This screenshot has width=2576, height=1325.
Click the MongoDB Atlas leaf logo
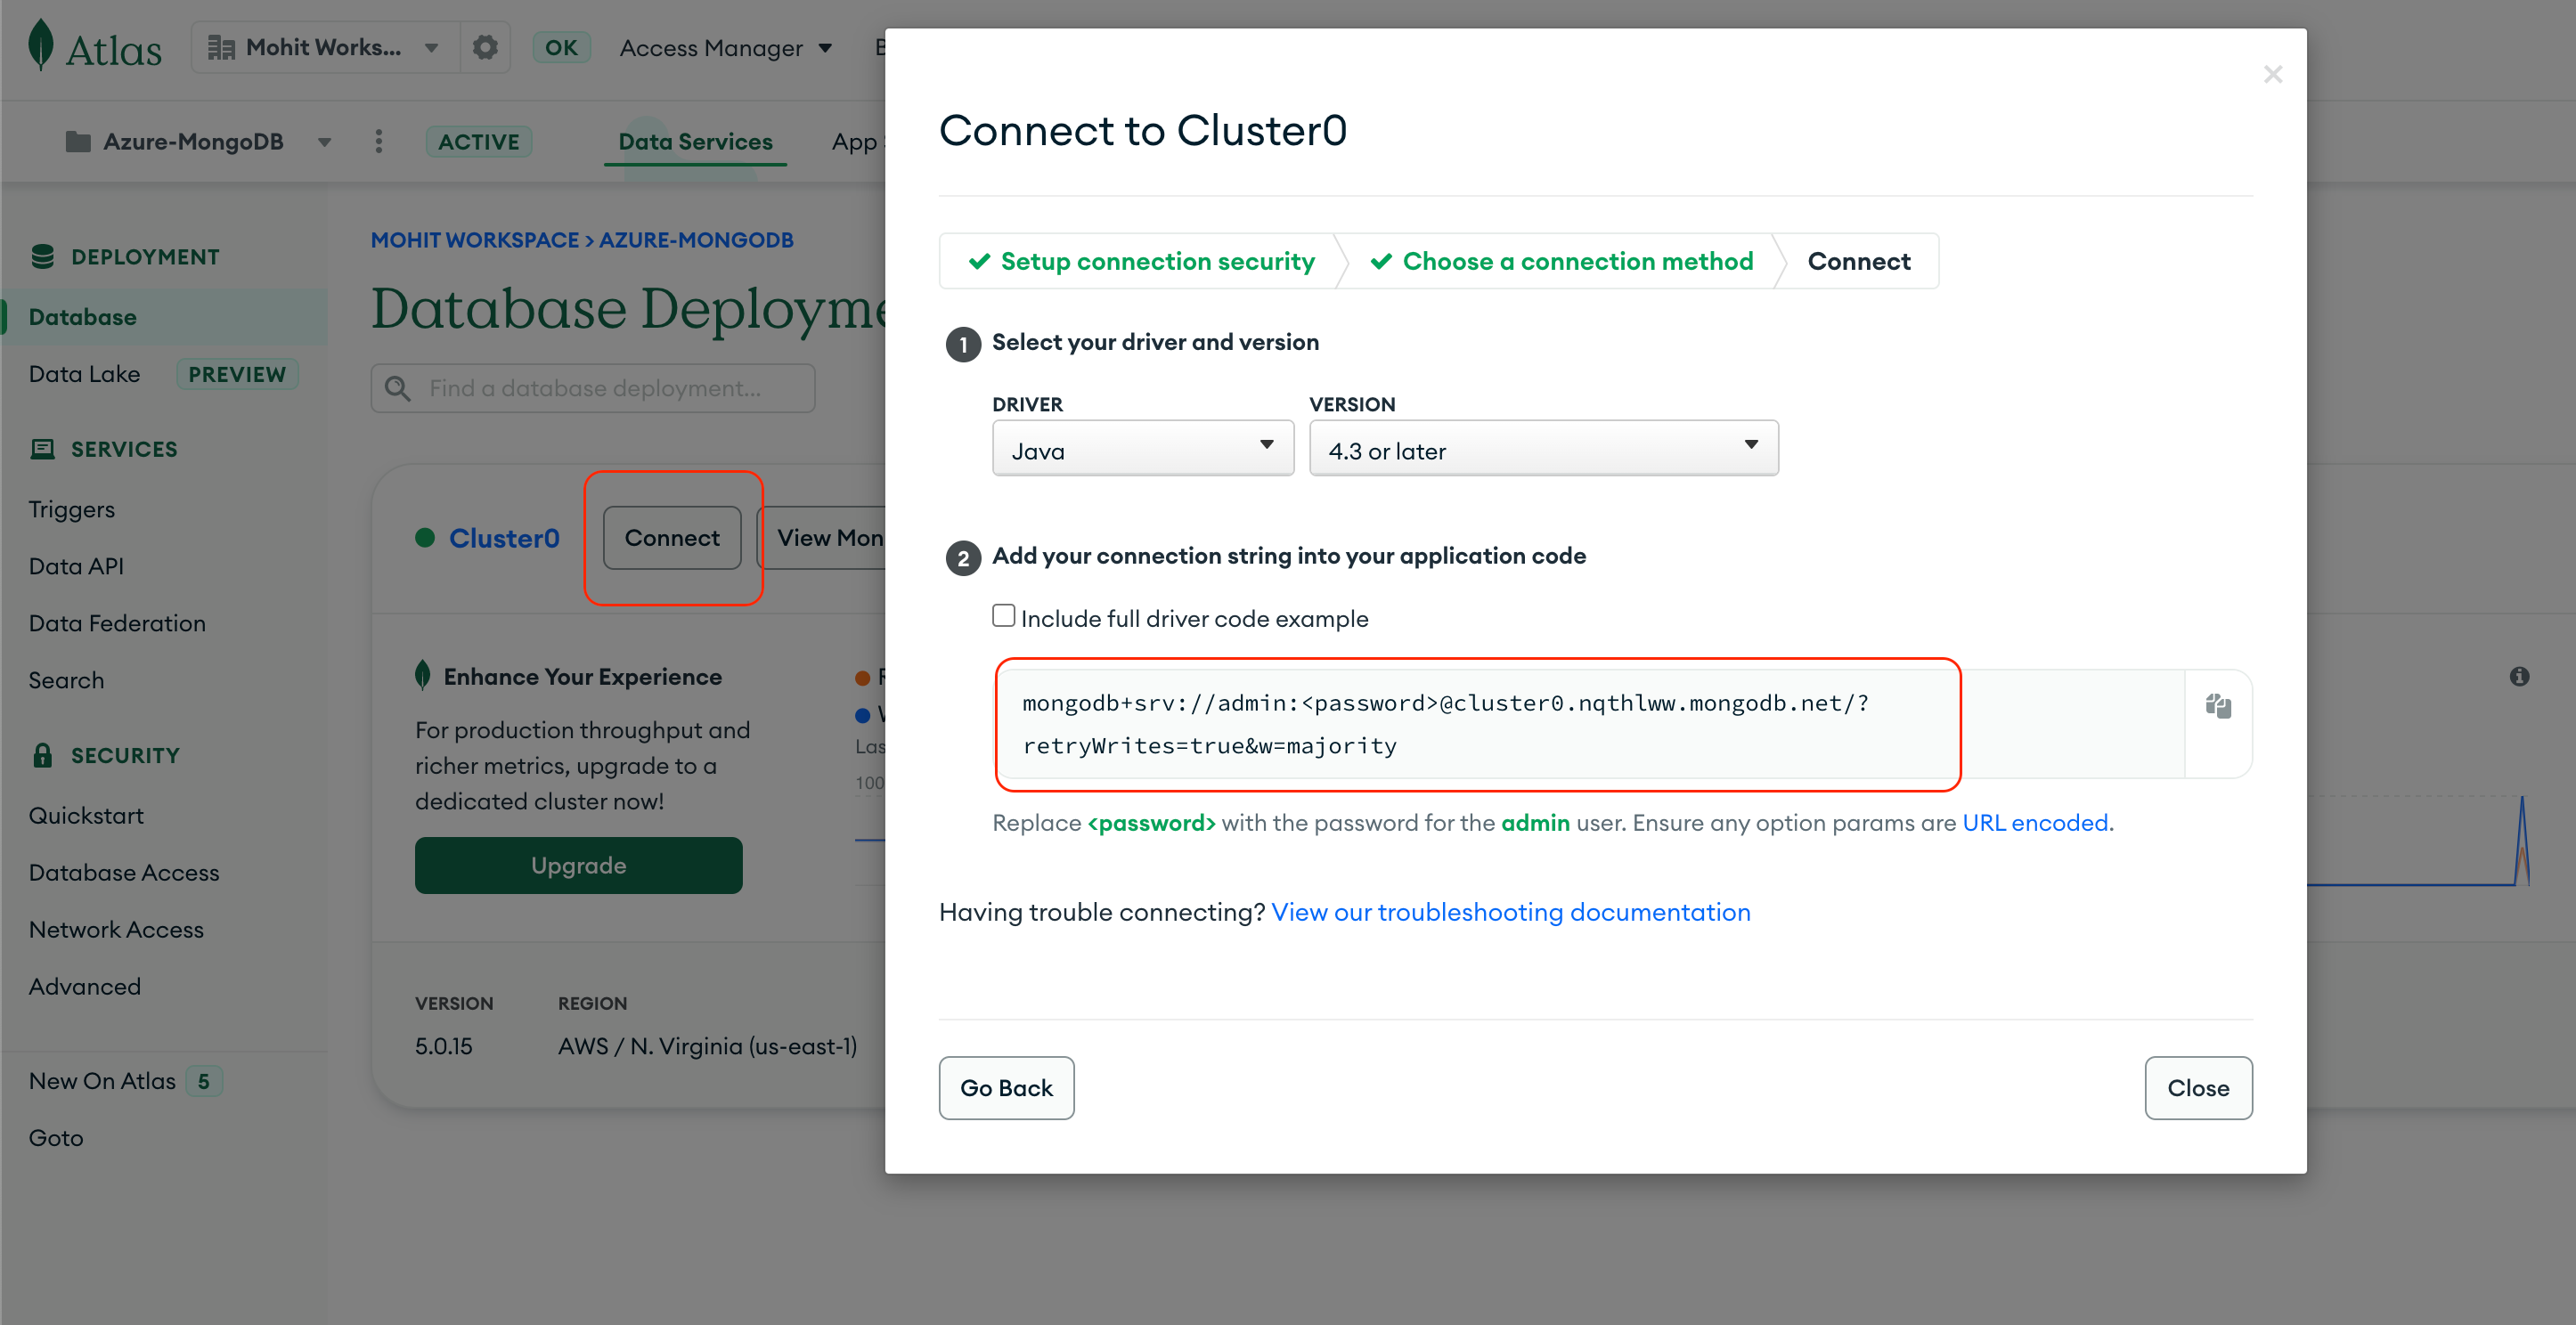(x=40, y=45)
